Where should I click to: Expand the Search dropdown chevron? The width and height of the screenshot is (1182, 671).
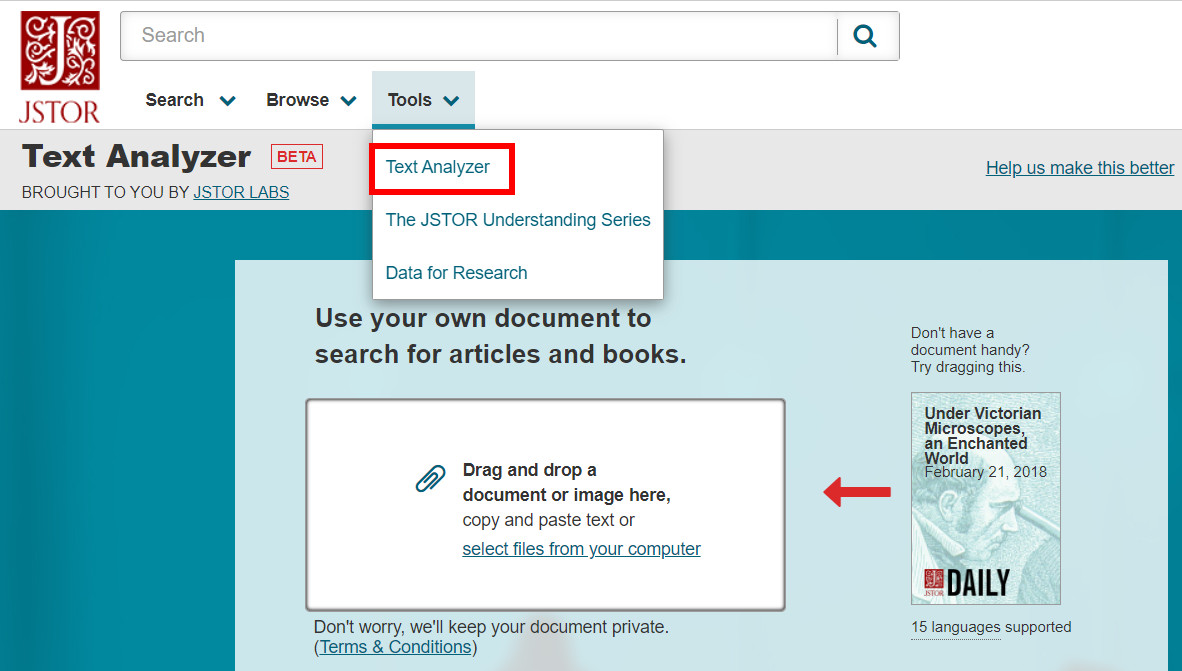[228, 100]
